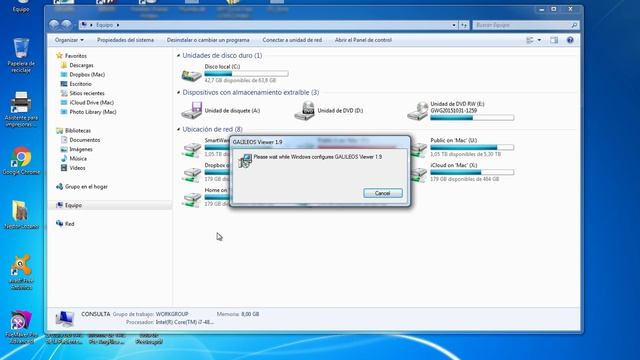Open iCloud Drive (Mac) in Favoritos
Viewport: 640px width, 360px height.
91,103
